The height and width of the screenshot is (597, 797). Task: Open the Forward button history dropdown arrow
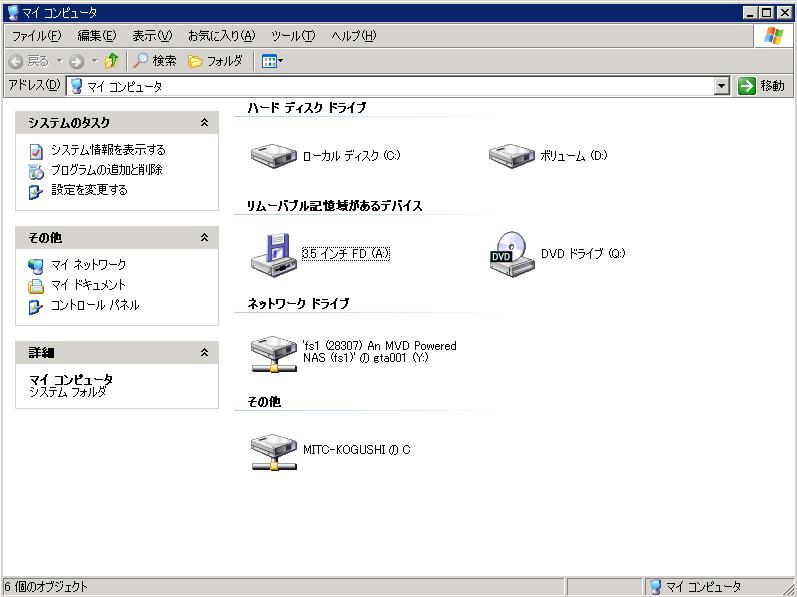point(94,61)
